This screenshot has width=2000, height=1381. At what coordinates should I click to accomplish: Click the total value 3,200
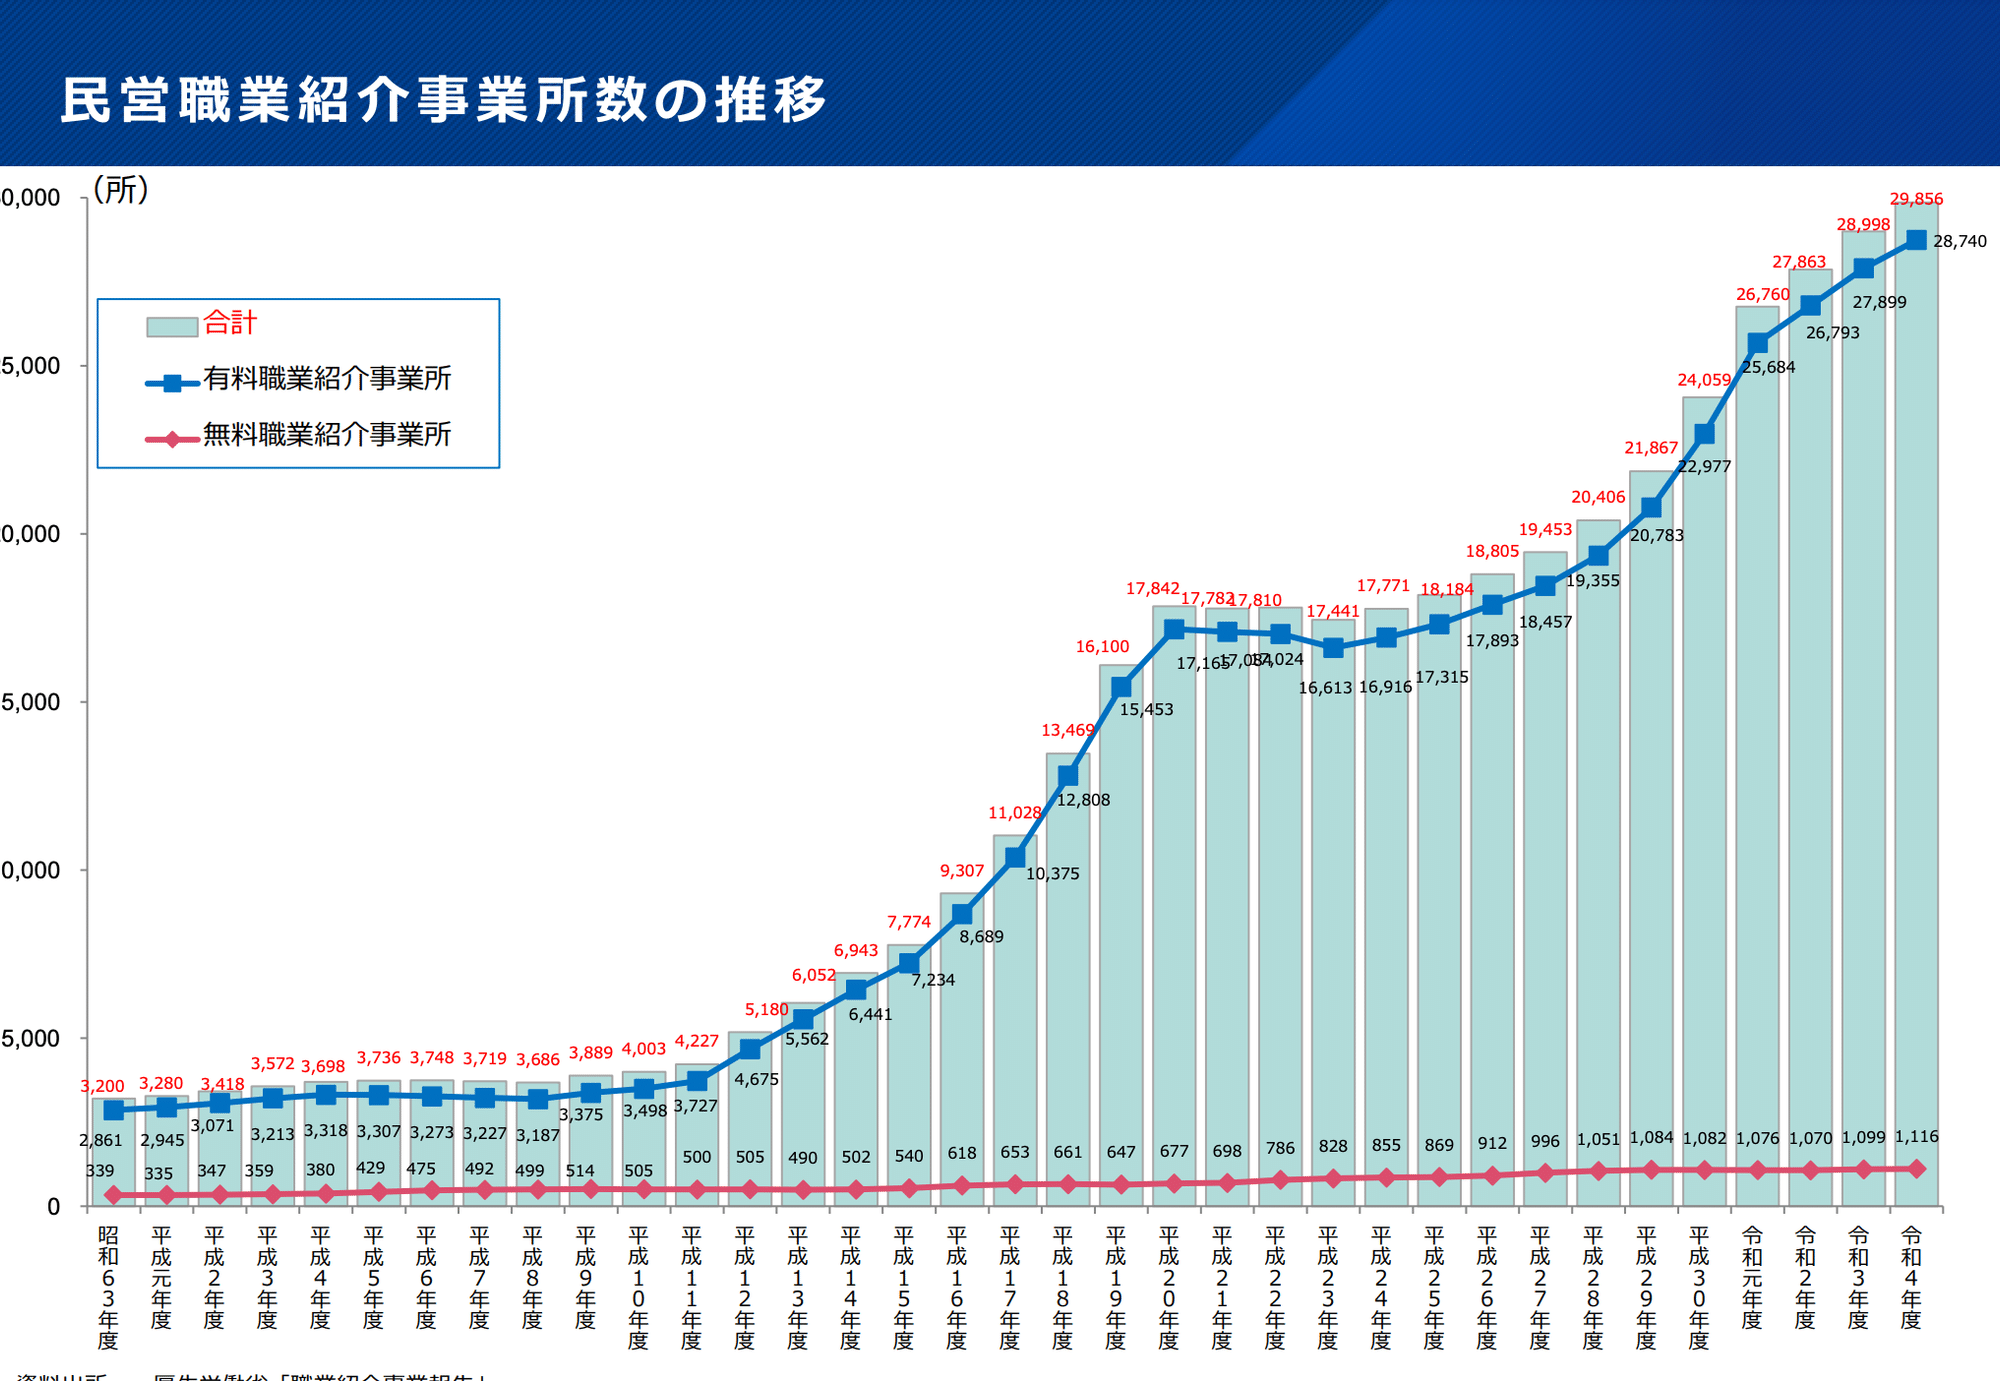102,1086
